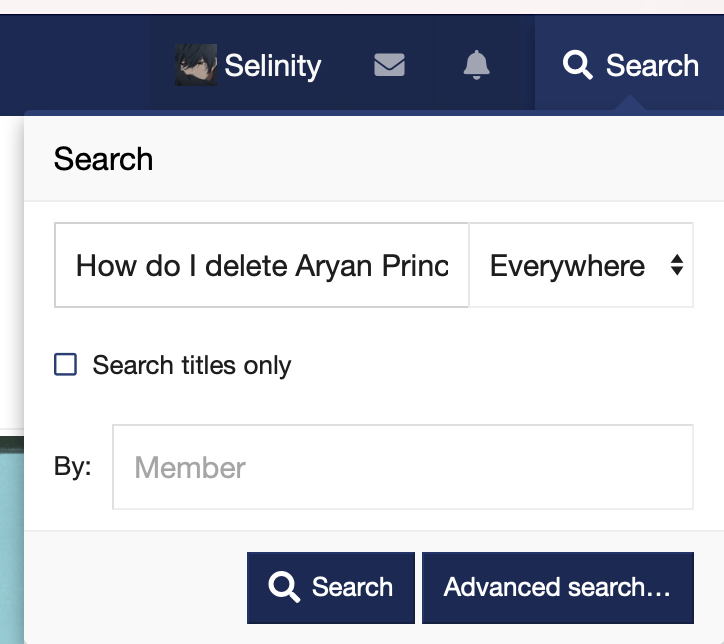724x644 pixels.
Task: Open the envelope conversations icon
Action: [389, 65]
